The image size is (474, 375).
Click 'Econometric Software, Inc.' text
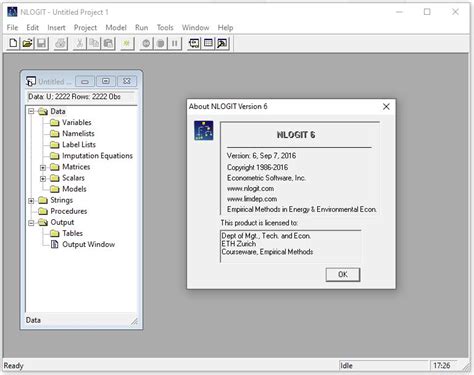266,178
